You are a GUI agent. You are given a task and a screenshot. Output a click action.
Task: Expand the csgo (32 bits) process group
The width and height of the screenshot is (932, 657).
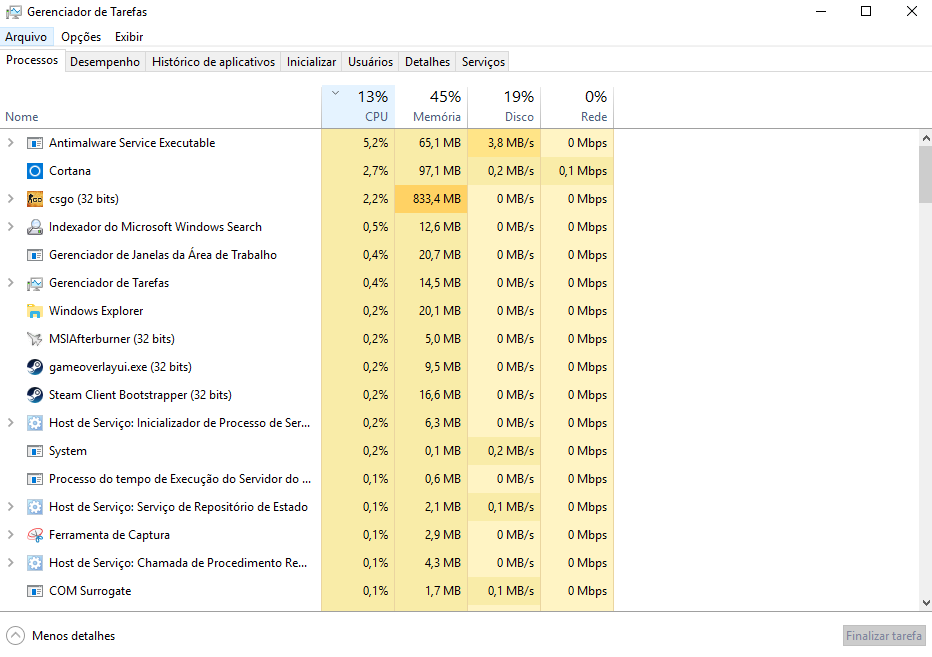(10, 199)
